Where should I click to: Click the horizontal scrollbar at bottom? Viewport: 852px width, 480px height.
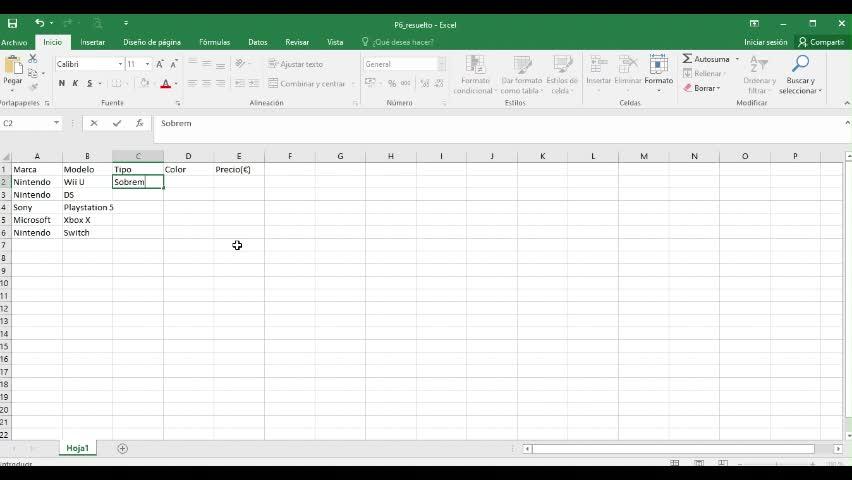(673, 449)
